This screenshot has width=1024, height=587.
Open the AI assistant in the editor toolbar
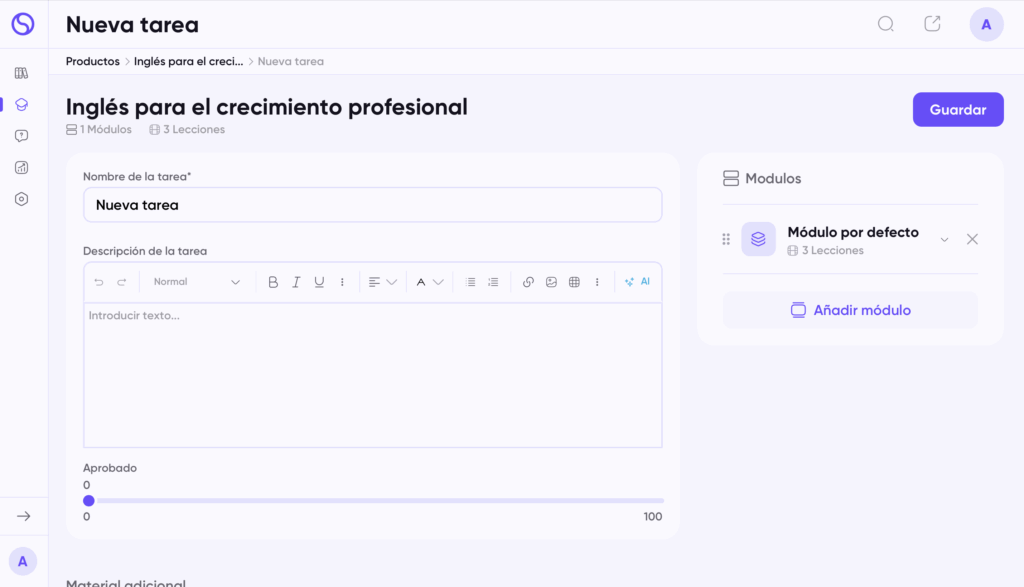coord(637,282)
